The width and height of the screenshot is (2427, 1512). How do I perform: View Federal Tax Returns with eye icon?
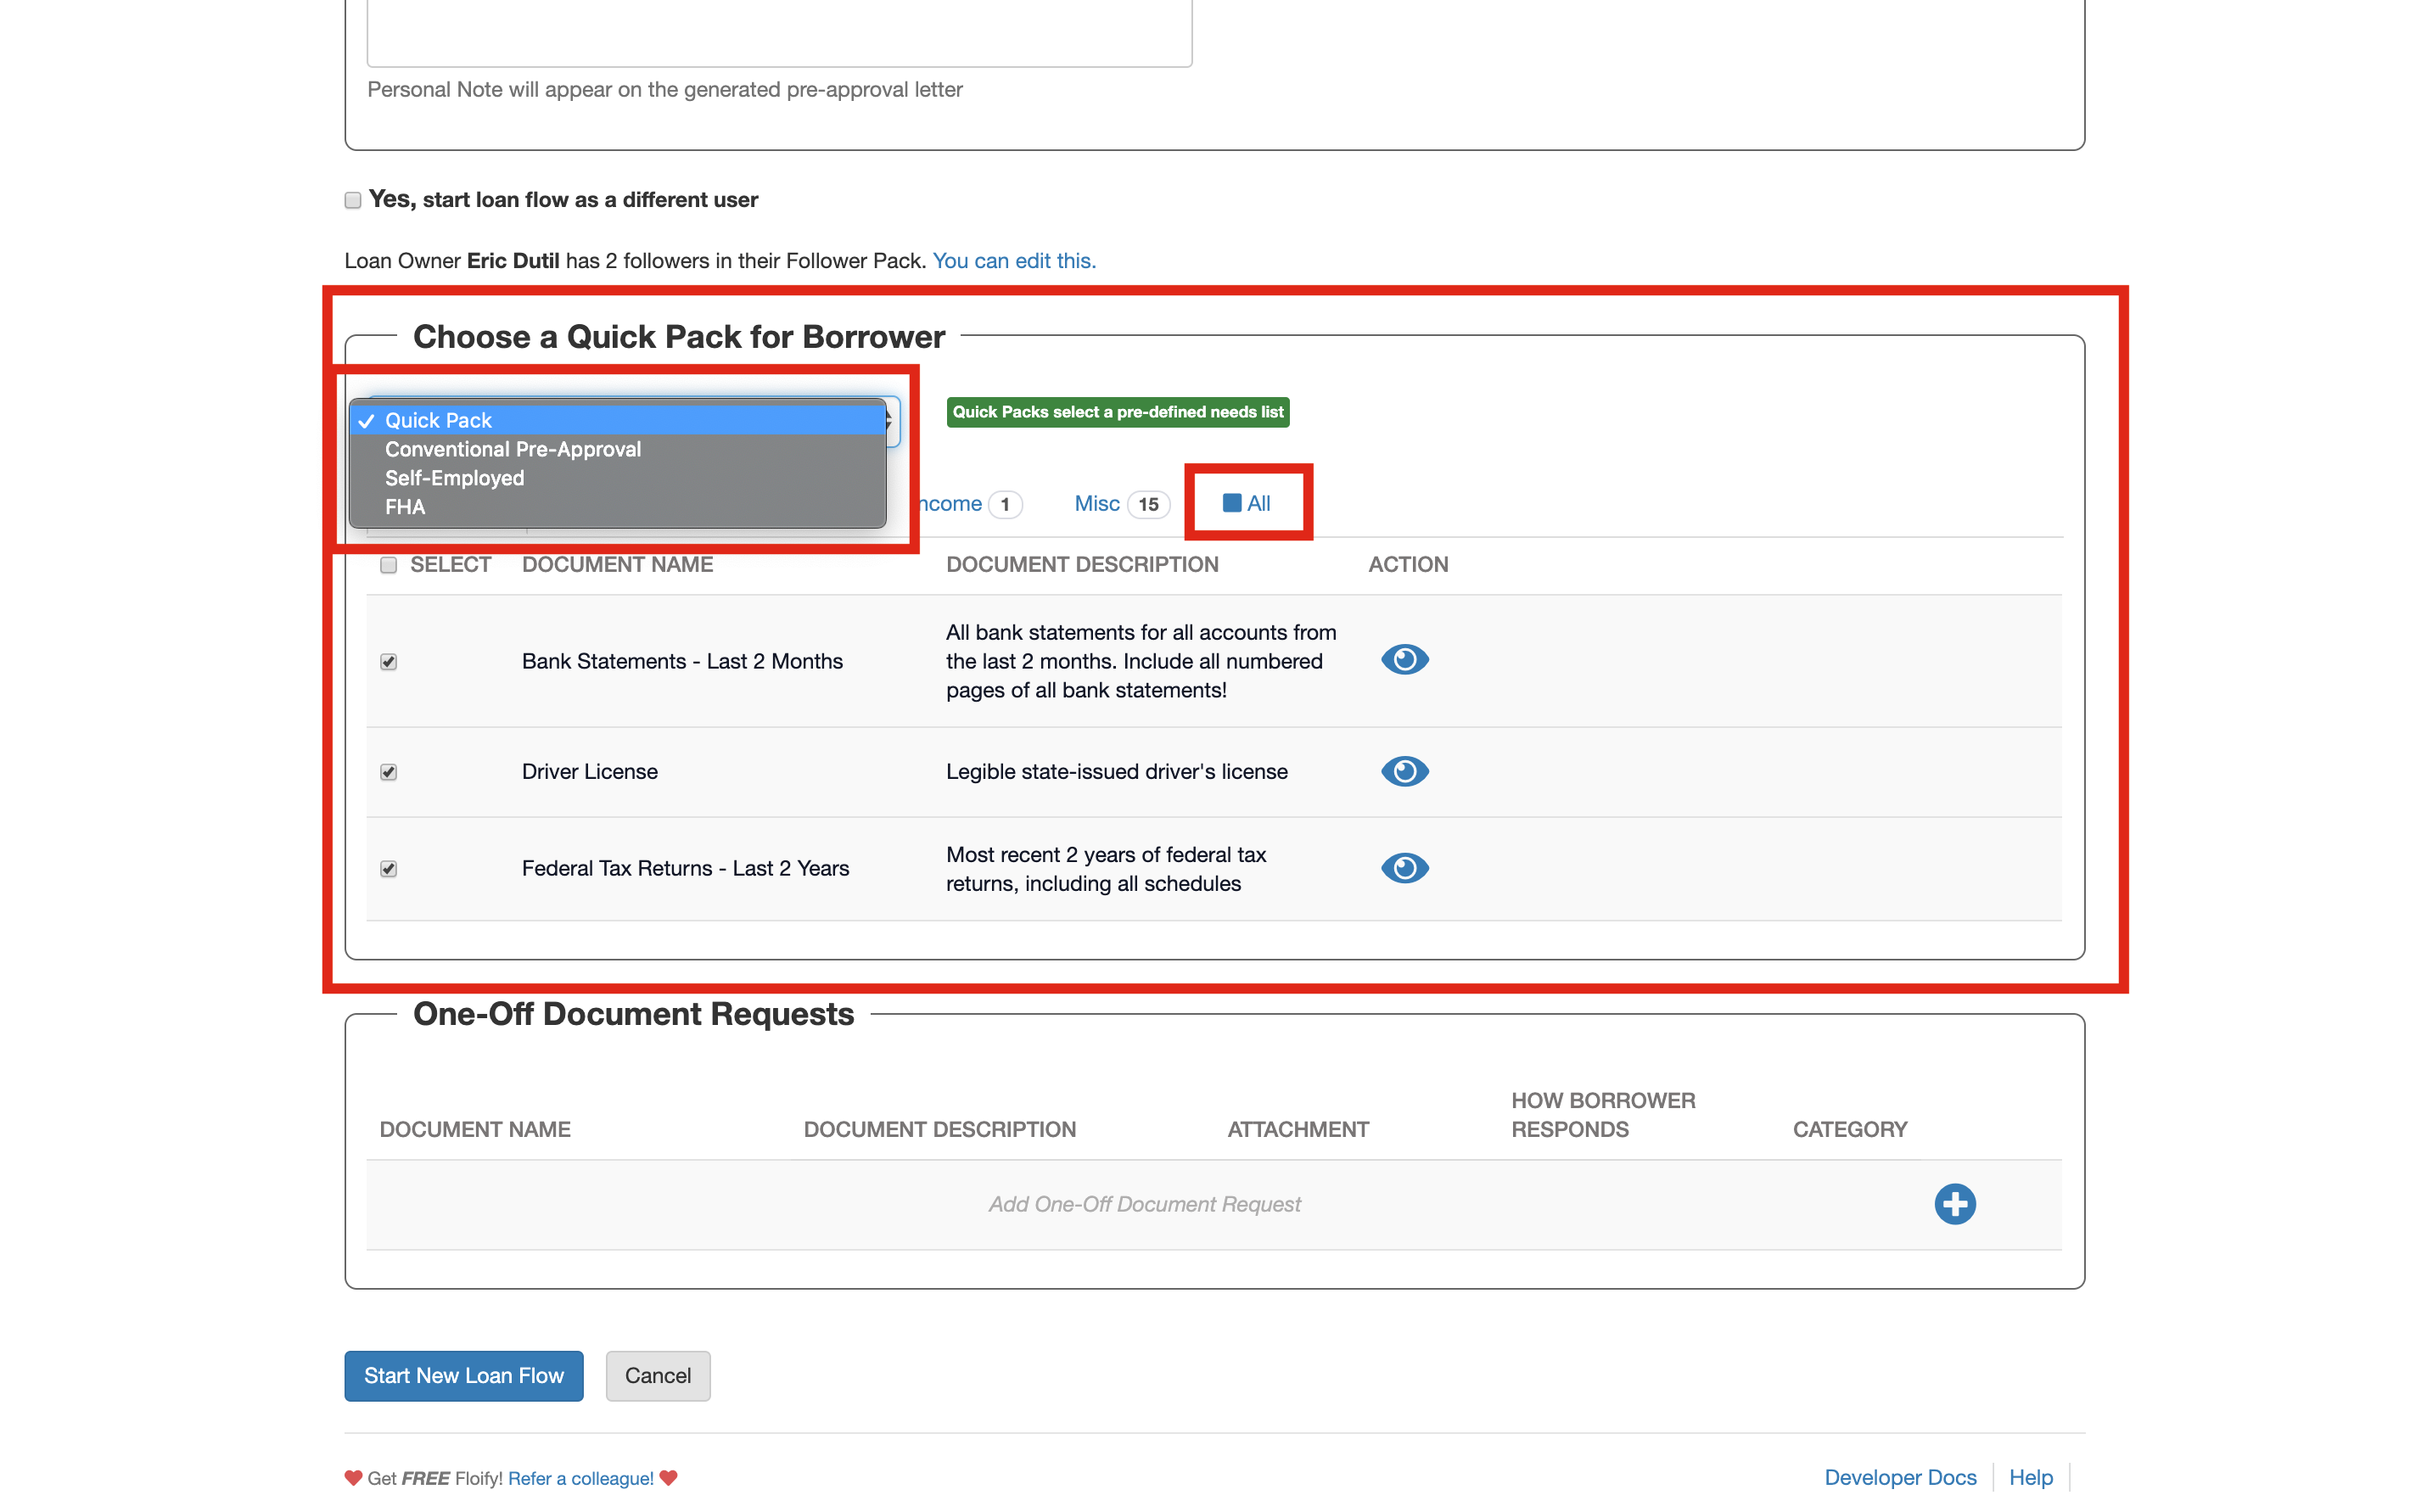tap(1404, 868)
